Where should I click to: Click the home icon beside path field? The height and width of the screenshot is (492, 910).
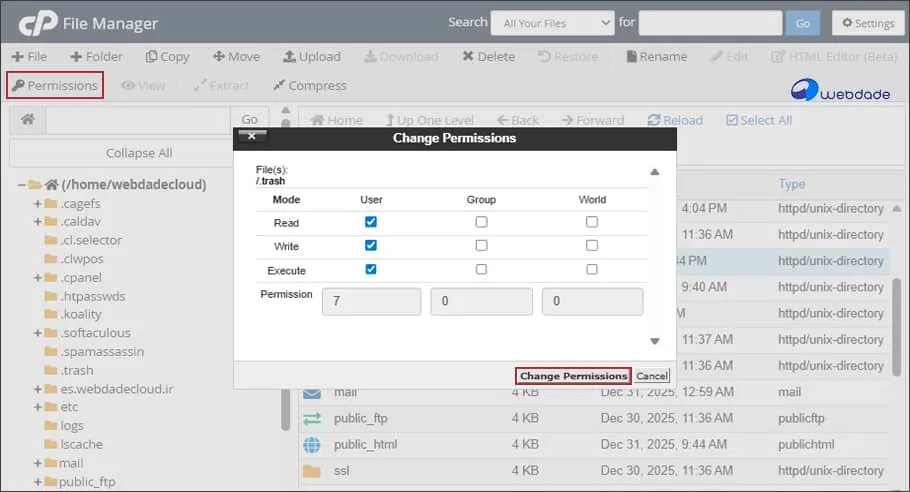click(x=27, y=120)
